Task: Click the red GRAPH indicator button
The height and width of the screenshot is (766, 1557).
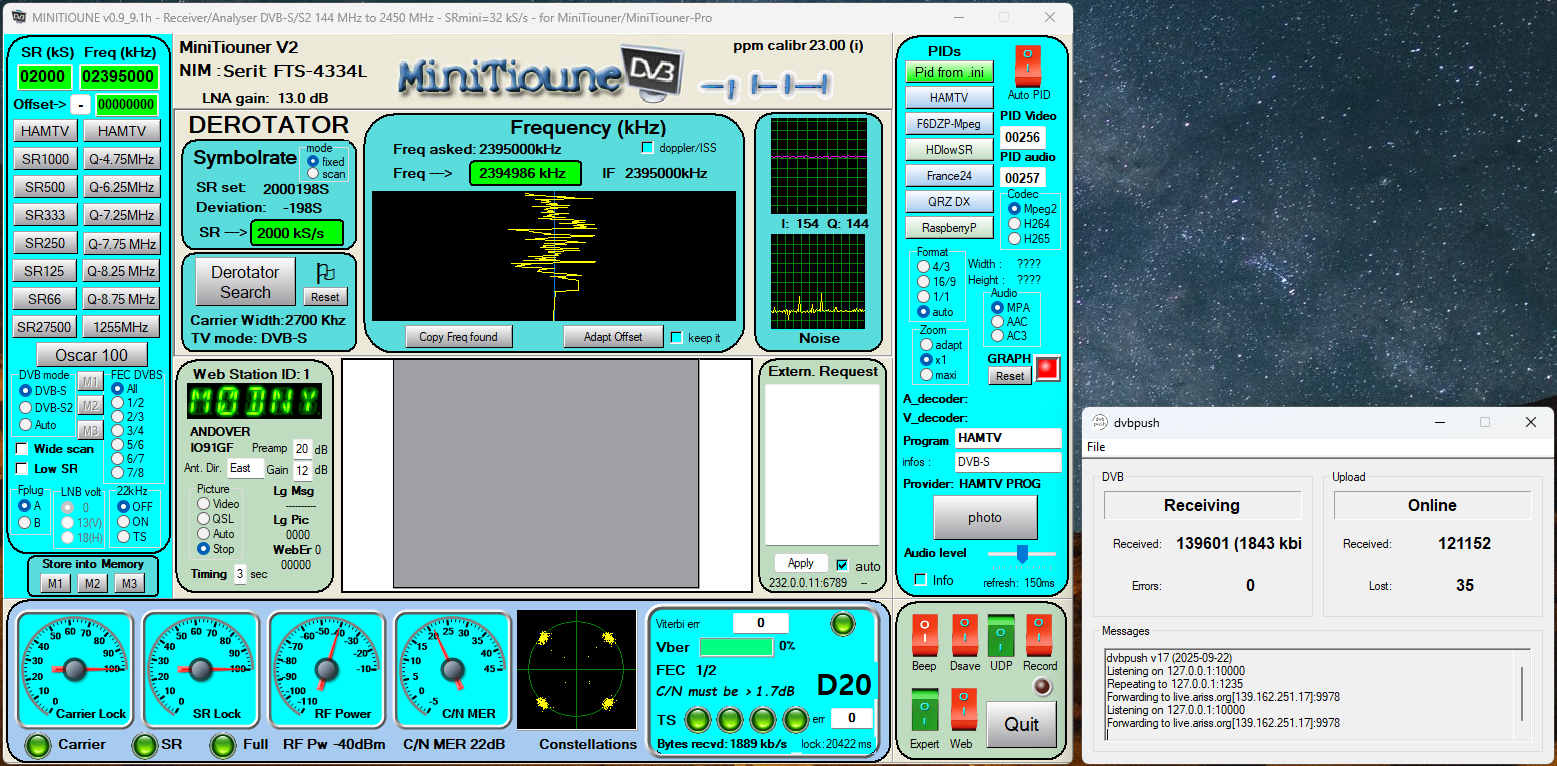Action: point(1047,368)
